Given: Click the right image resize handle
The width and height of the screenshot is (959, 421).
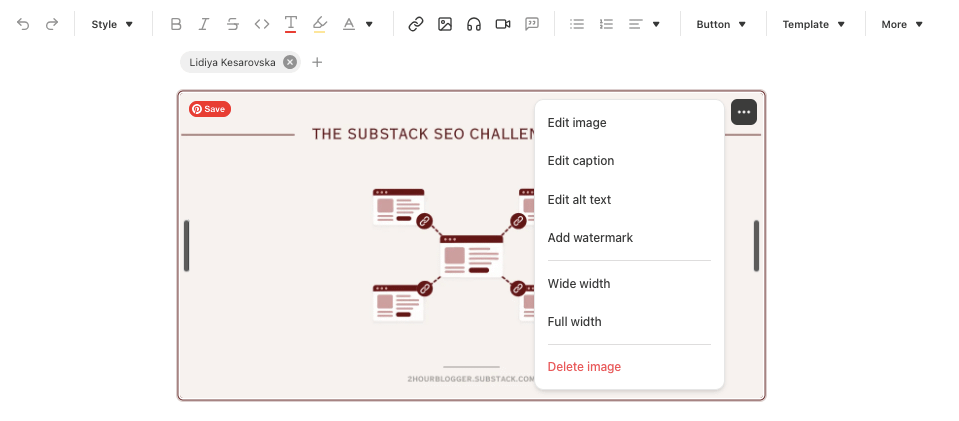Looking at the screenshot, I should 757,246.
